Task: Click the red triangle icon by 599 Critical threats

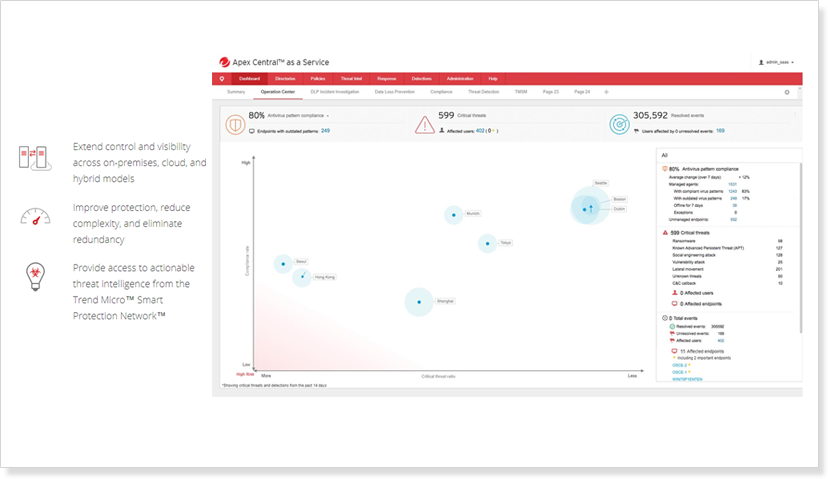Action: [665, 232]
